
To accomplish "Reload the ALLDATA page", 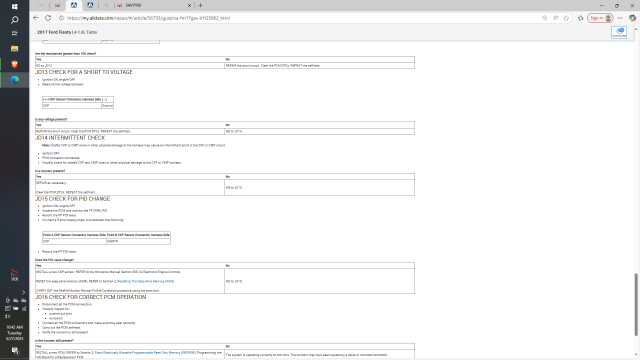I will (48, 18).
